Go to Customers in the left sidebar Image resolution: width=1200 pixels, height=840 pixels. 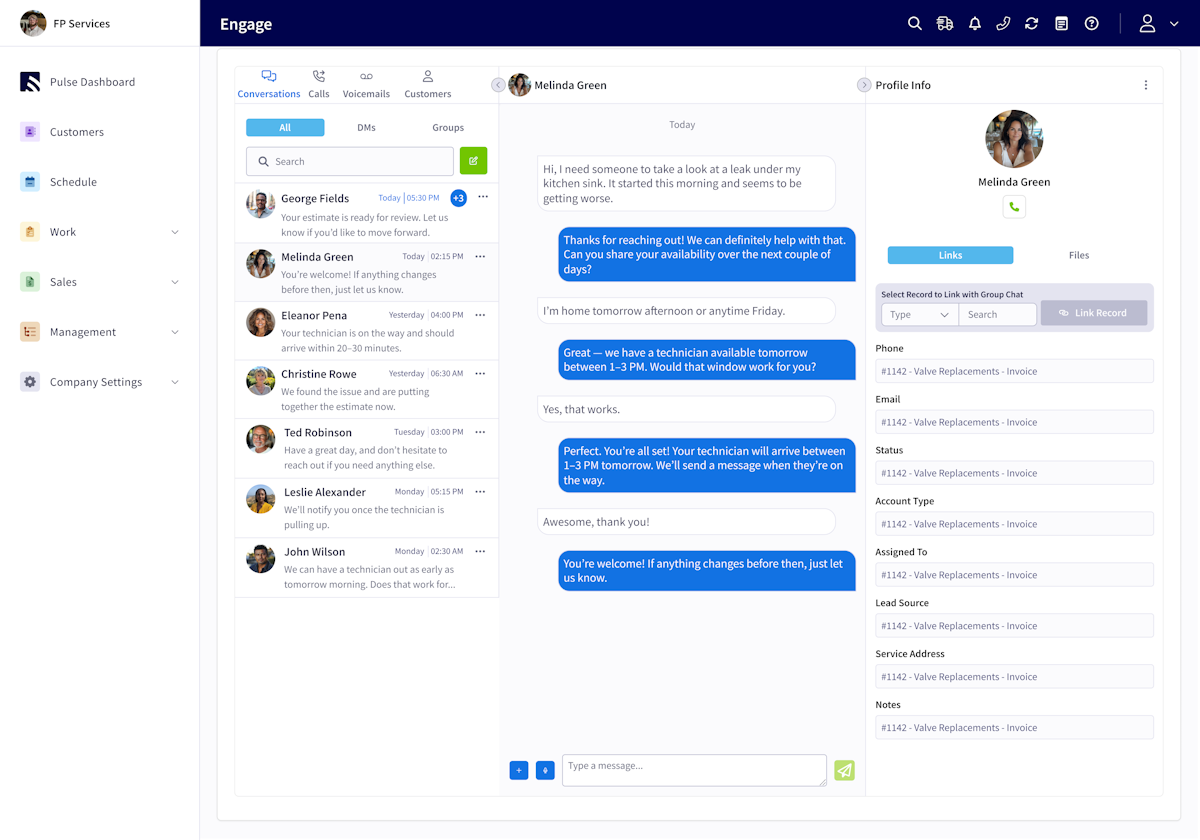(x=77, y=132)
